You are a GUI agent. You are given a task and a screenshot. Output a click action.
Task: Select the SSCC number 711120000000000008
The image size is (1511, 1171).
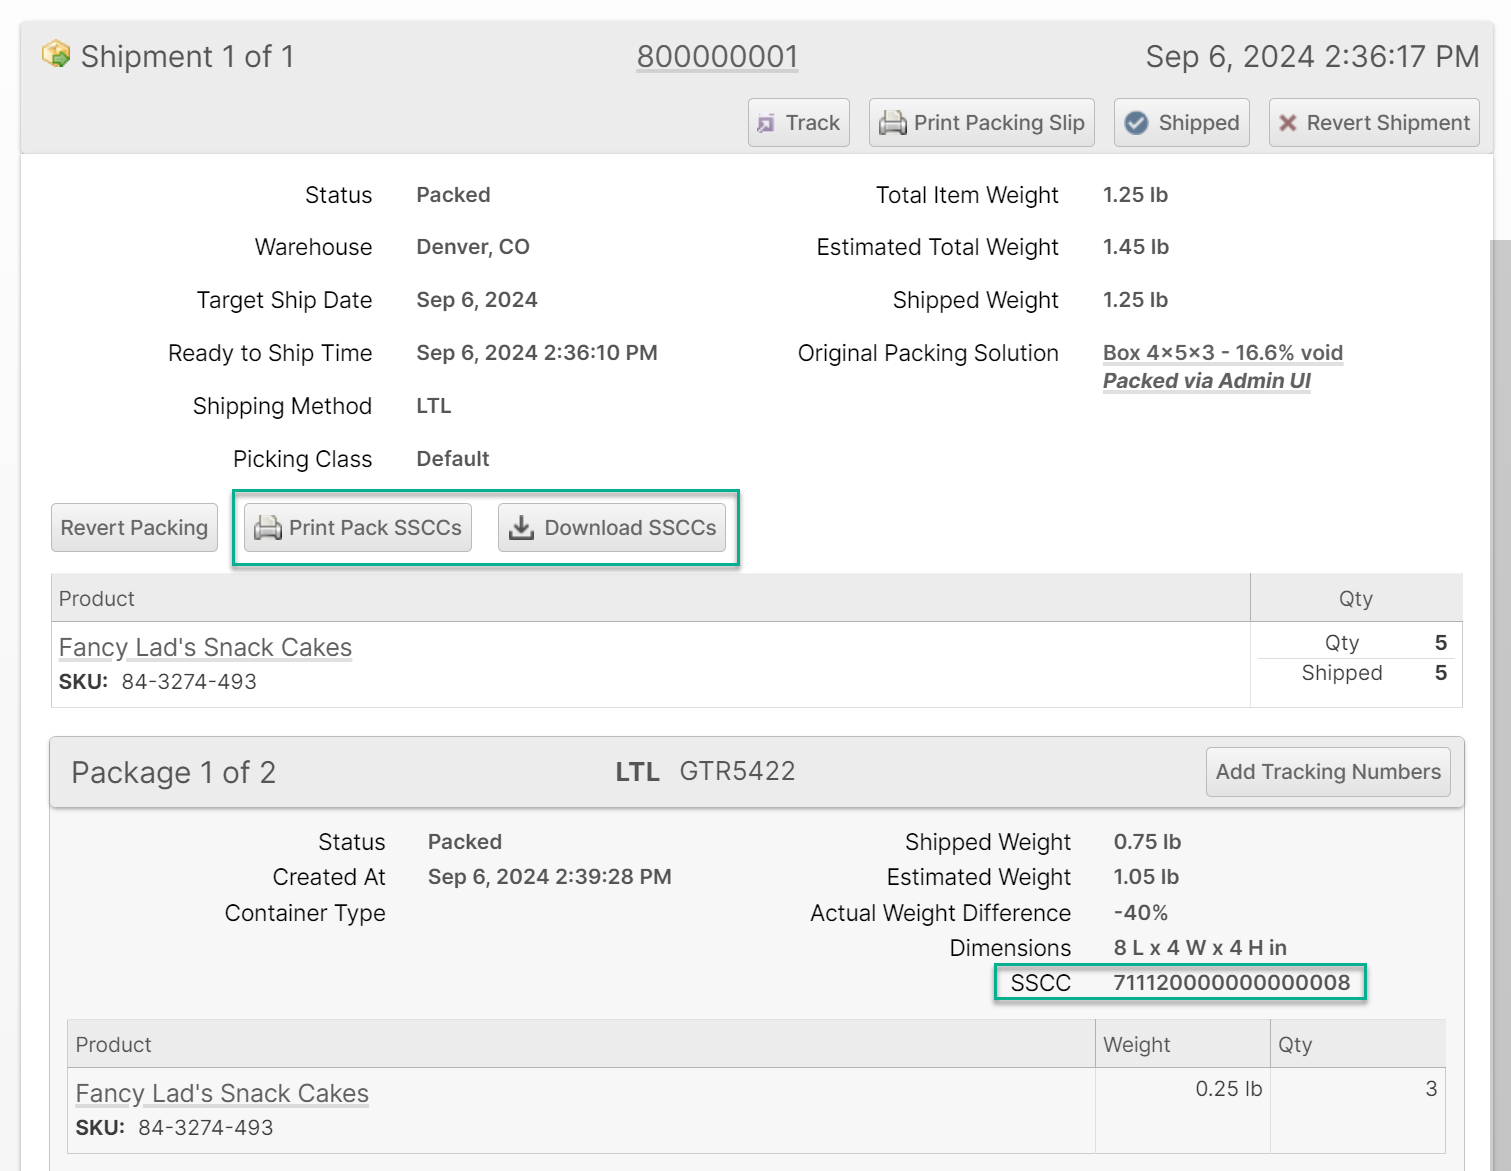1231,983
